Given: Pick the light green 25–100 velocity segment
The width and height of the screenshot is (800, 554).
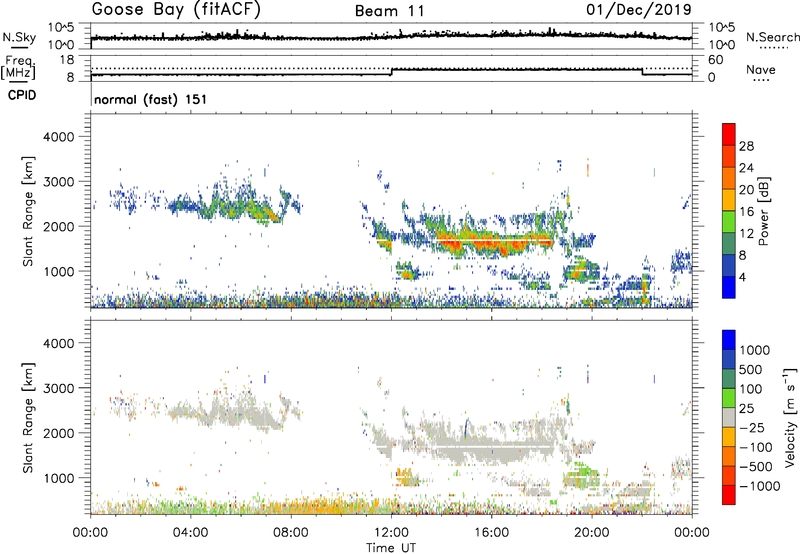Looking at the screenshot, I should pyautogui.click(x=729, y=398).
